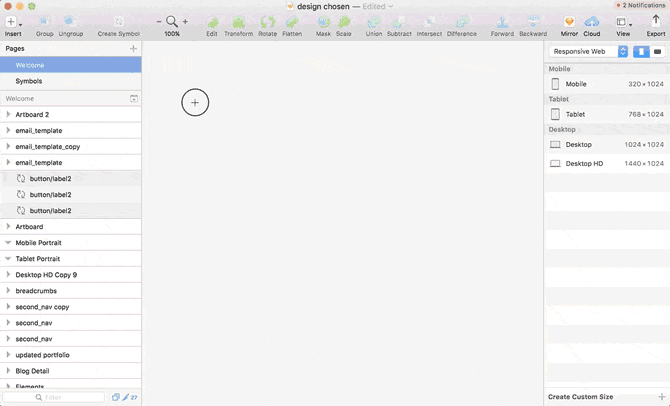Viewport: 670px width, 406px height.
Task: Collapse the pages list toggle beside Welcome
Action: pos(134,99)
